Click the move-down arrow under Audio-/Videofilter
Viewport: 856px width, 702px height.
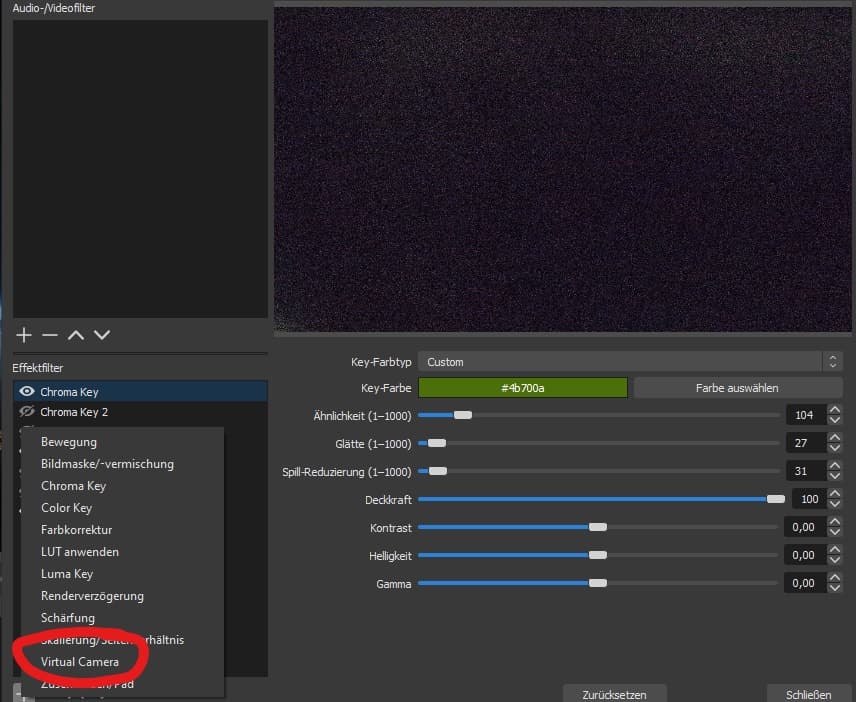point(102,335)
